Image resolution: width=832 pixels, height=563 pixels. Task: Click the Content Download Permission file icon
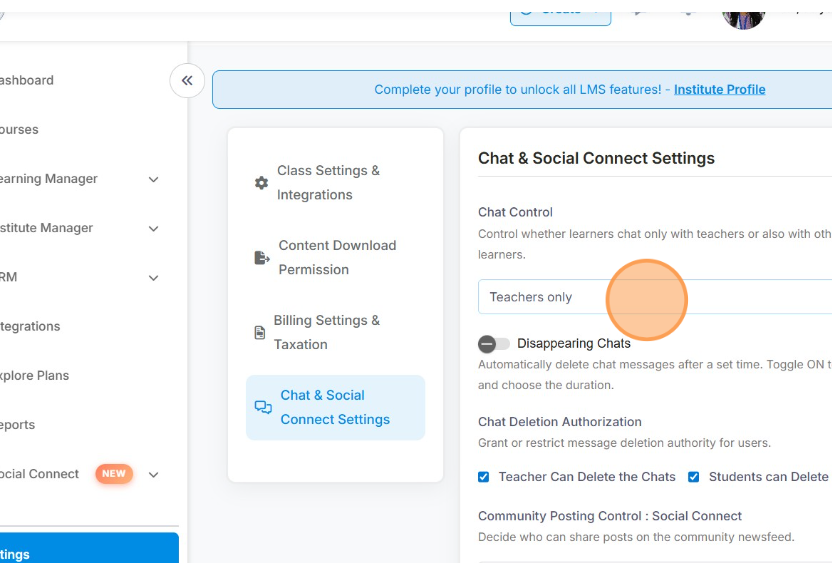[262, 258]
